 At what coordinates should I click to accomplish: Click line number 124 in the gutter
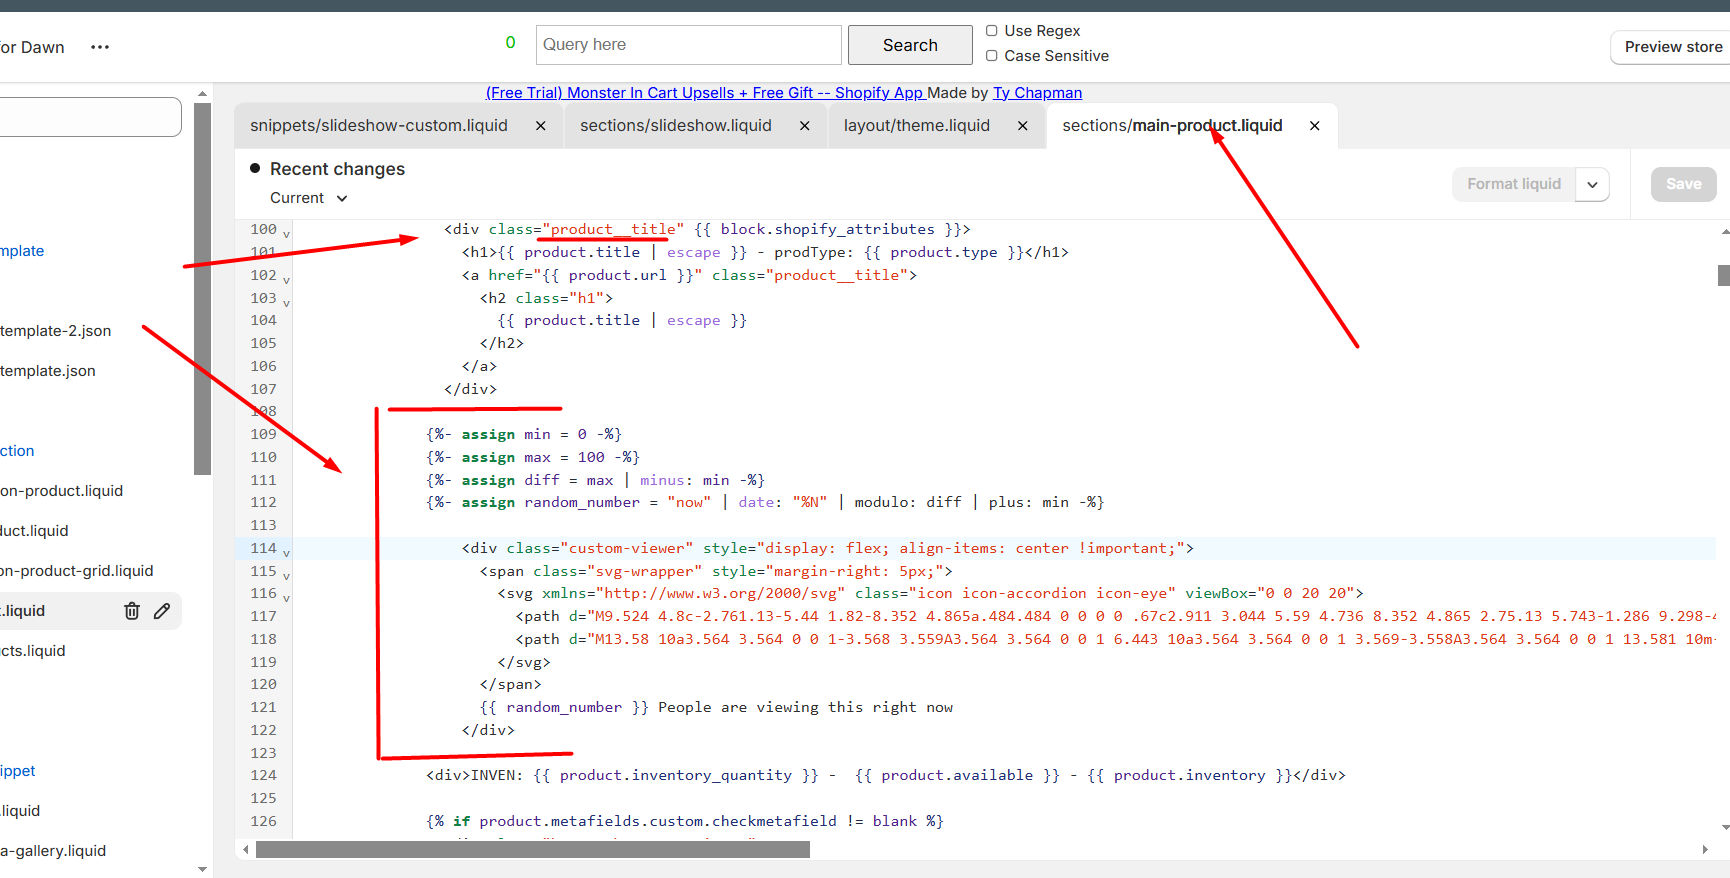[264, 775]
